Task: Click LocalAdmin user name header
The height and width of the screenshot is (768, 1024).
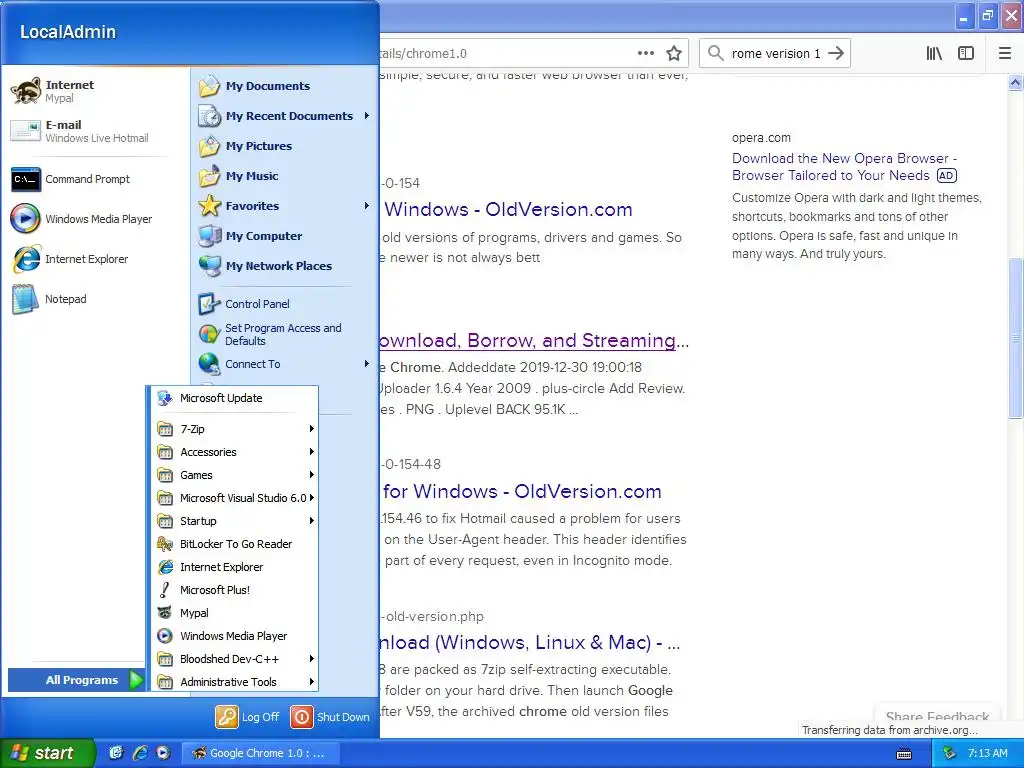Action: tap(68, 31)
